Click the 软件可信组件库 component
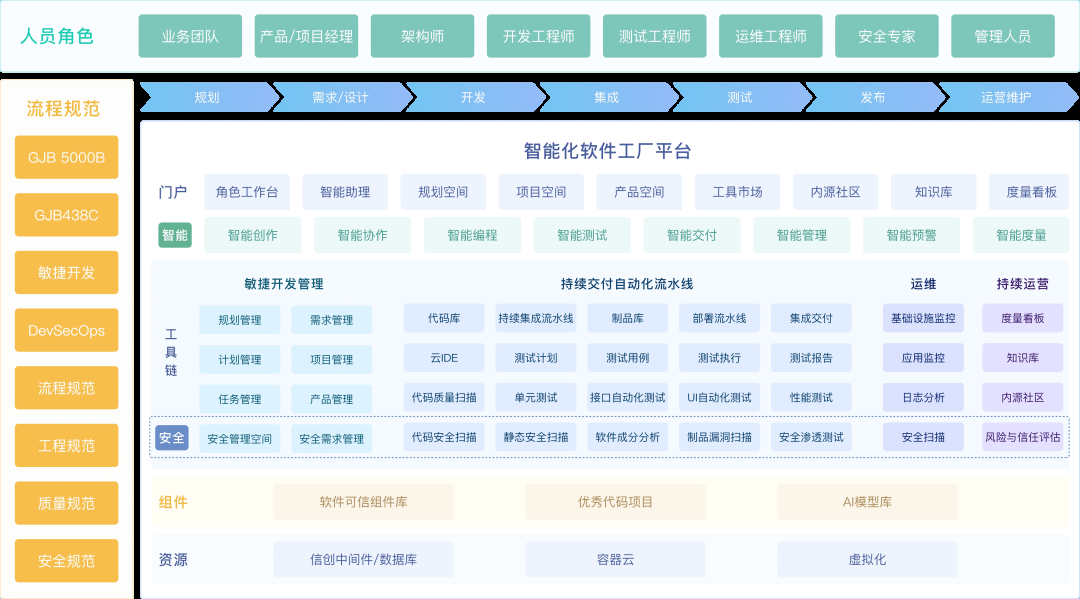The image size is (1080, 599). 363,502
